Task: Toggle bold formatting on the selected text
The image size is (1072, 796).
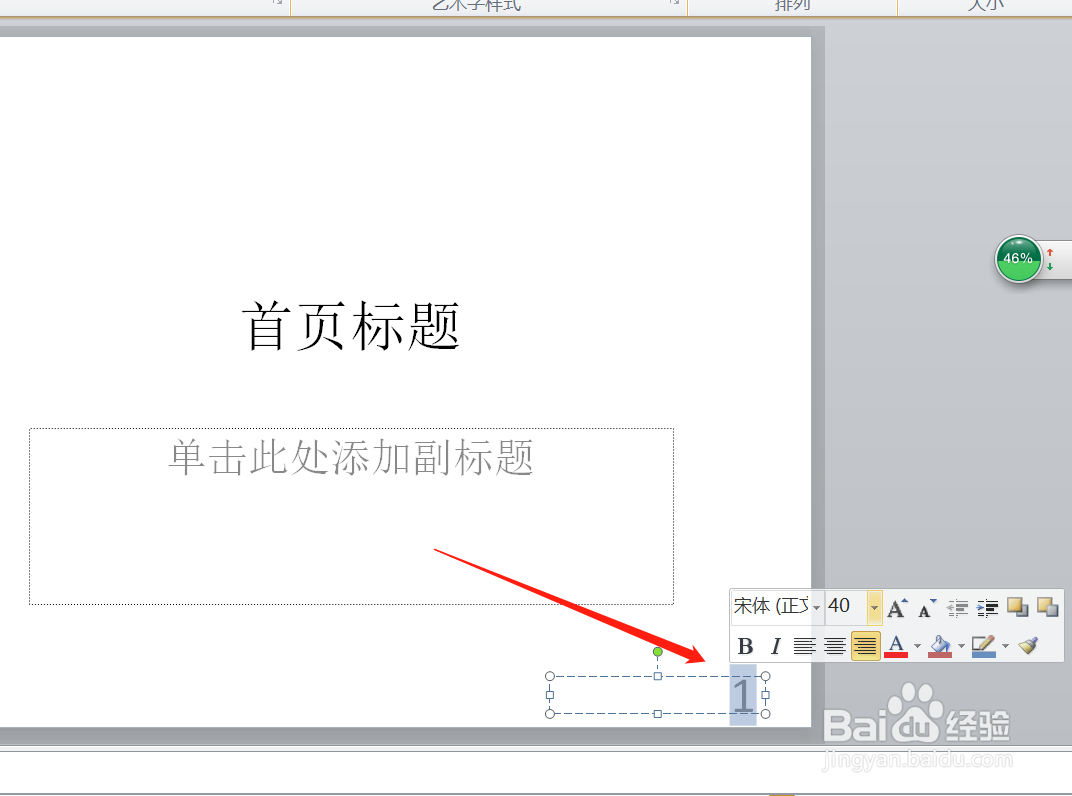Action: pos(746,645)
